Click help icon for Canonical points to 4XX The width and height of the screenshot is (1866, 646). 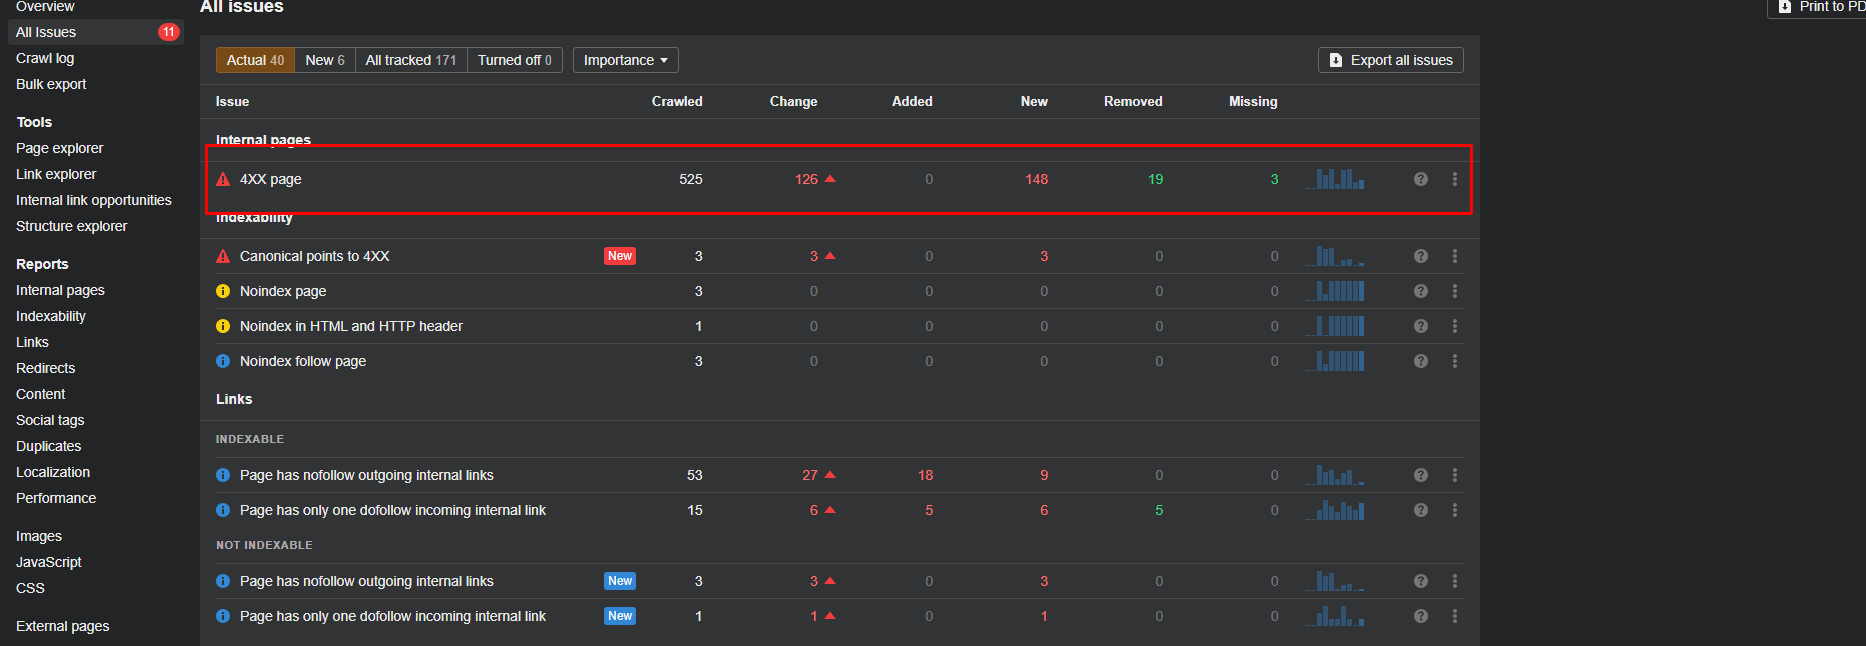1420,256
